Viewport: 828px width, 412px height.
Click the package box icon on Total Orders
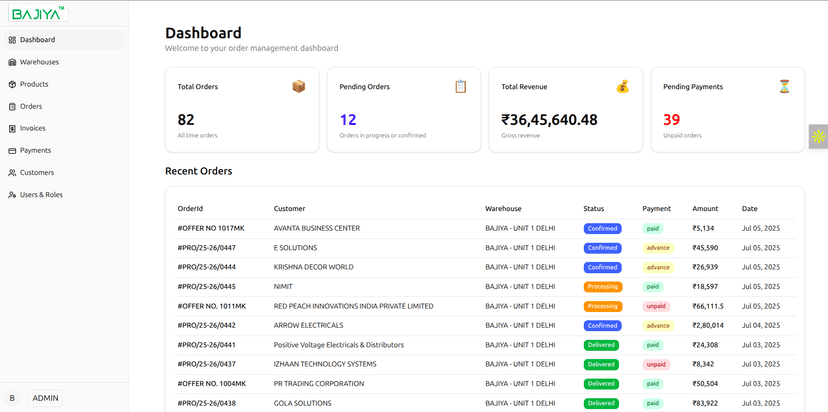tap(299, 86)
